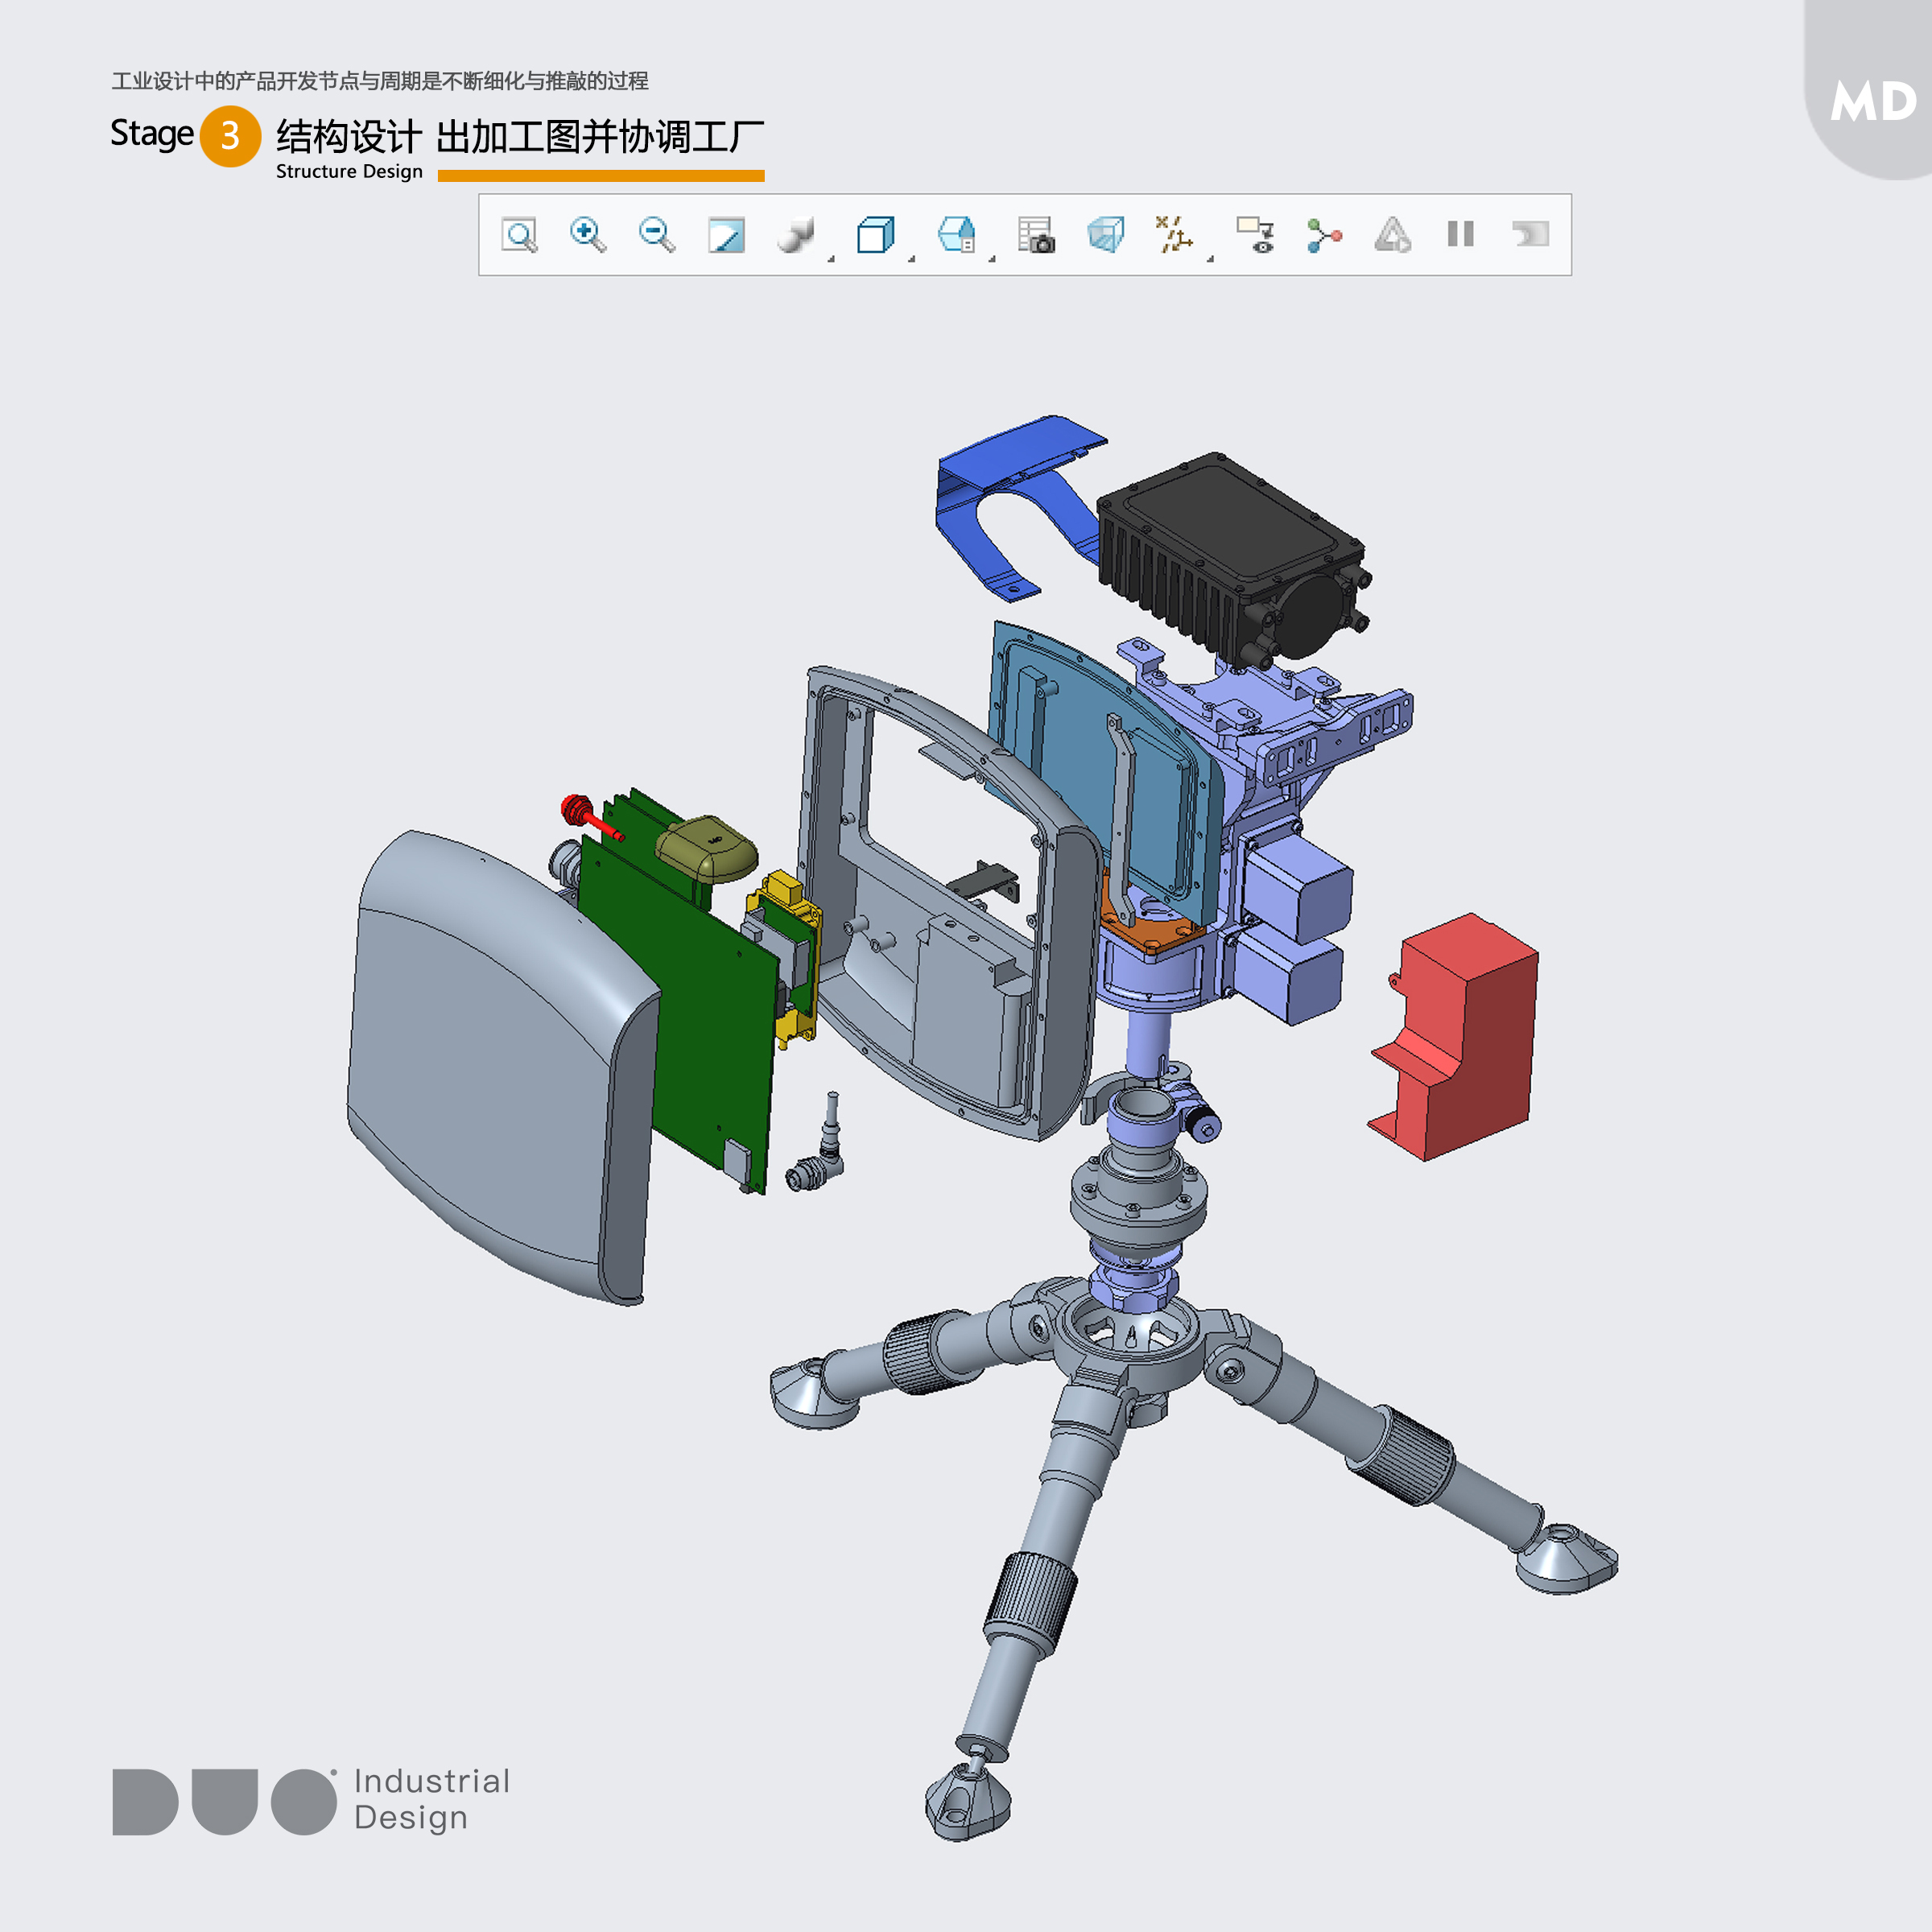Expand the rendering options dropdown arrow
1932x1932 pixels.
(x=831, y=259)
